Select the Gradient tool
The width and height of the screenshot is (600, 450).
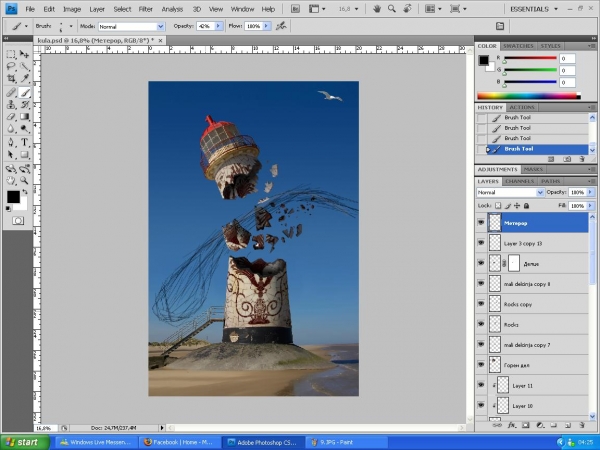pos(24,117)
